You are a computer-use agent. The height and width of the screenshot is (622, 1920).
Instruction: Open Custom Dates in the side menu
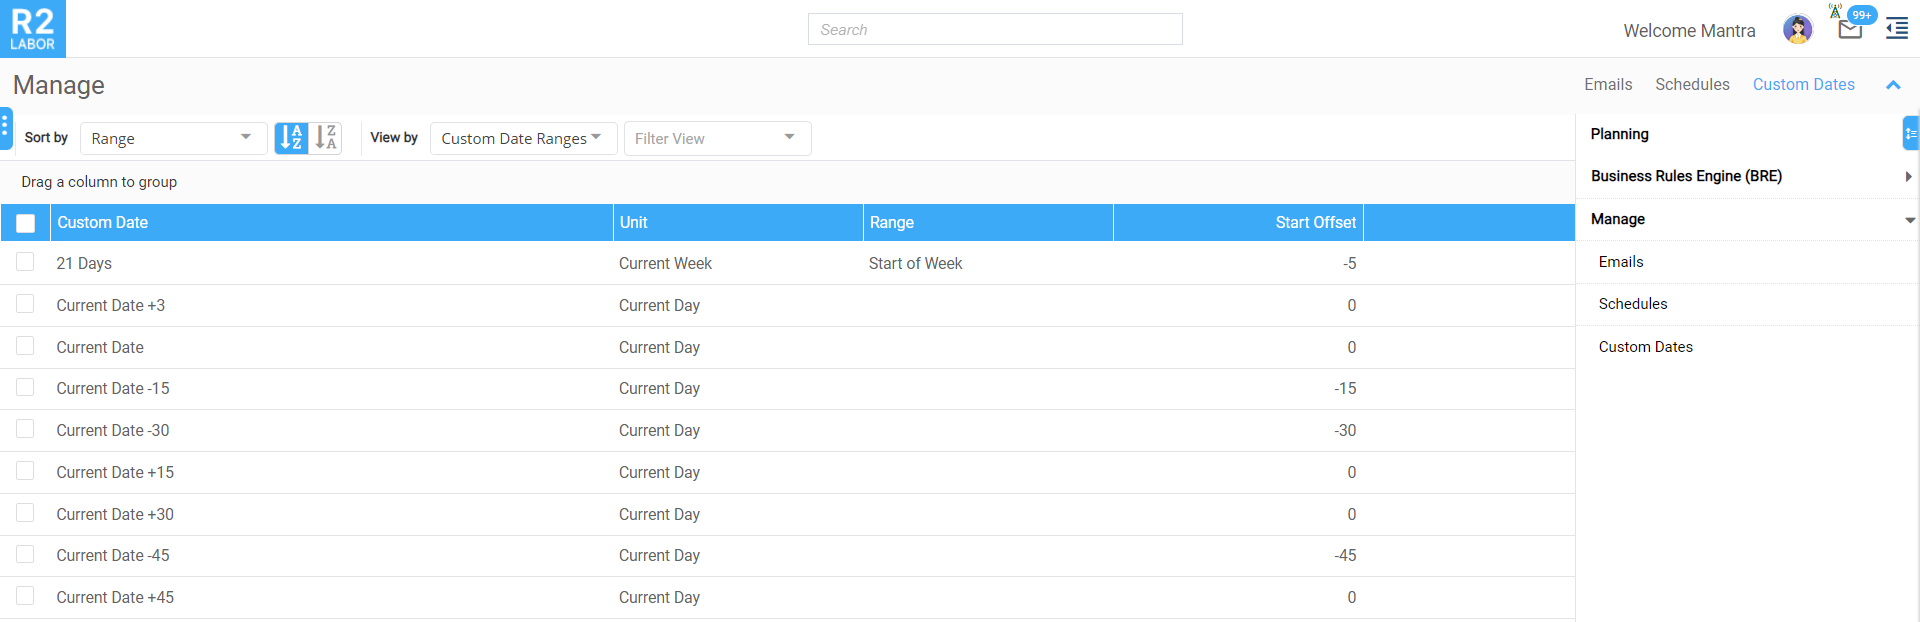[x=1645, y=347]
